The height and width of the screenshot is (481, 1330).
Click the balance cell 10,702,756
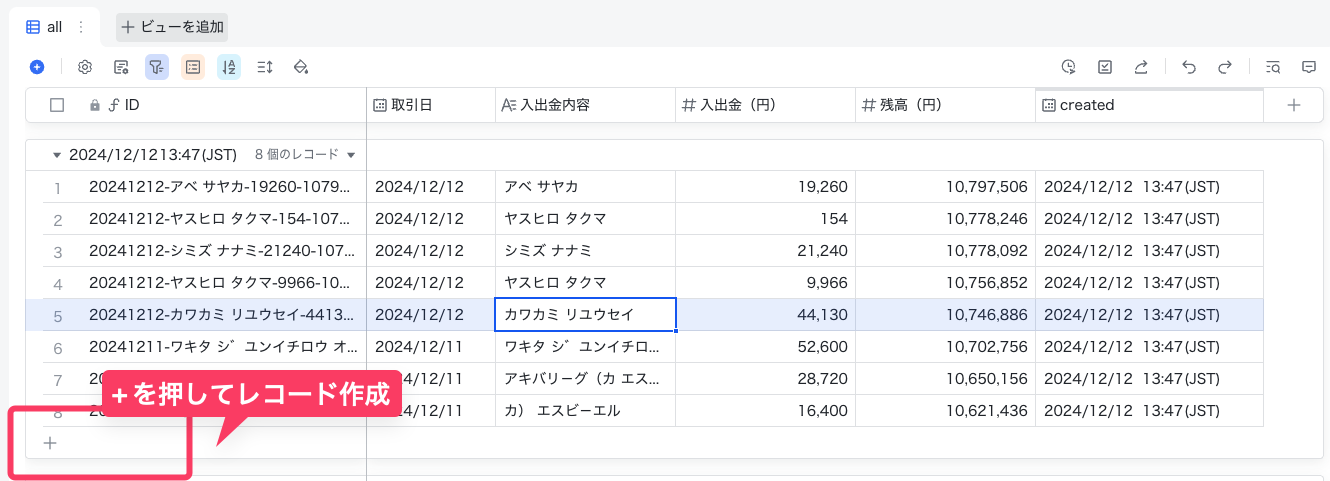tap(945, 347)
